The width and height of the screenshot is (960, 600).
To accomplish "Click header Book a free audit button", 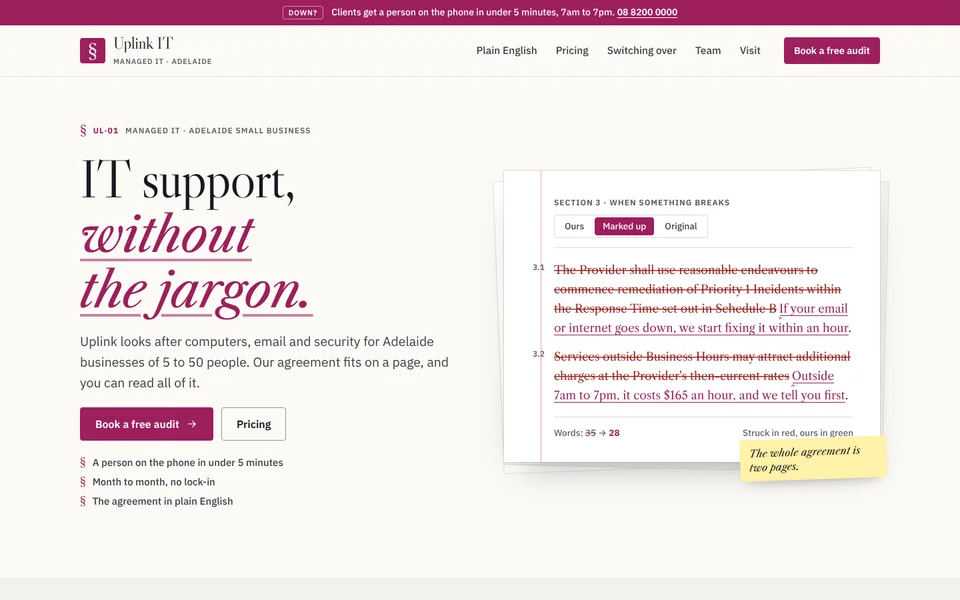I will pos(831,51).
